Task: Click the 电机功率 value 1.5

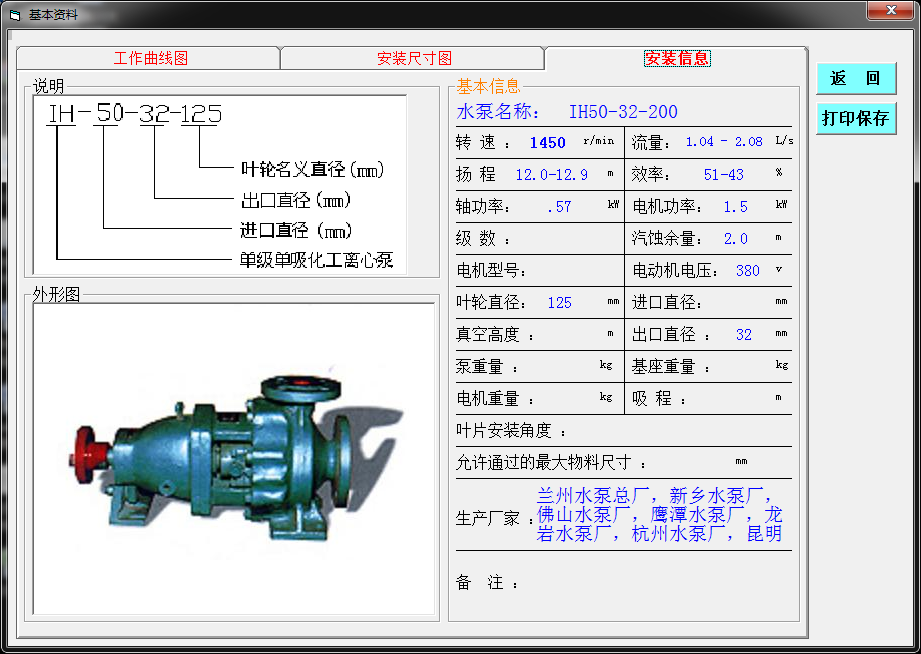Action: [x=735, y=207]
